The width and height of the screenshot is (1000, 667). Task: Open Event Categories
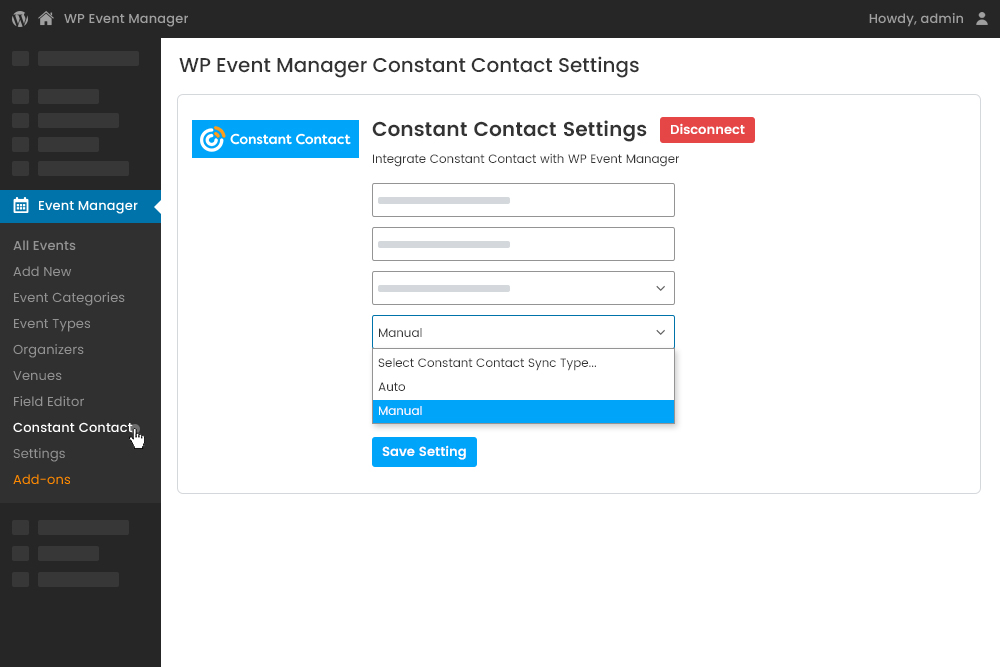click(x=69, y=297)
